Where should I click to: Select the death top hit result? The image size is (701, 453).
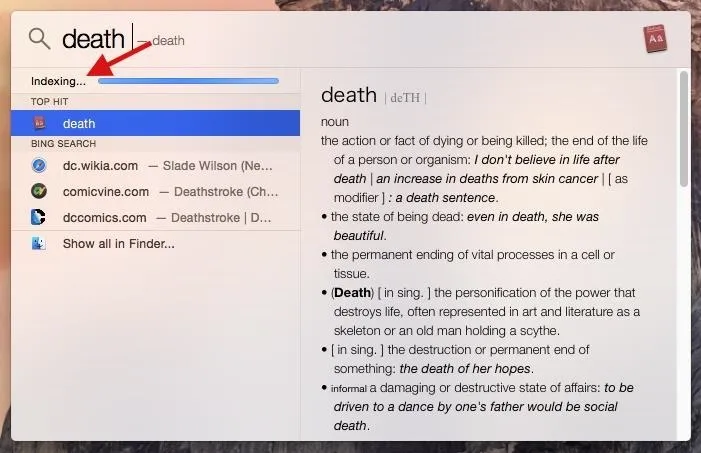156,123
